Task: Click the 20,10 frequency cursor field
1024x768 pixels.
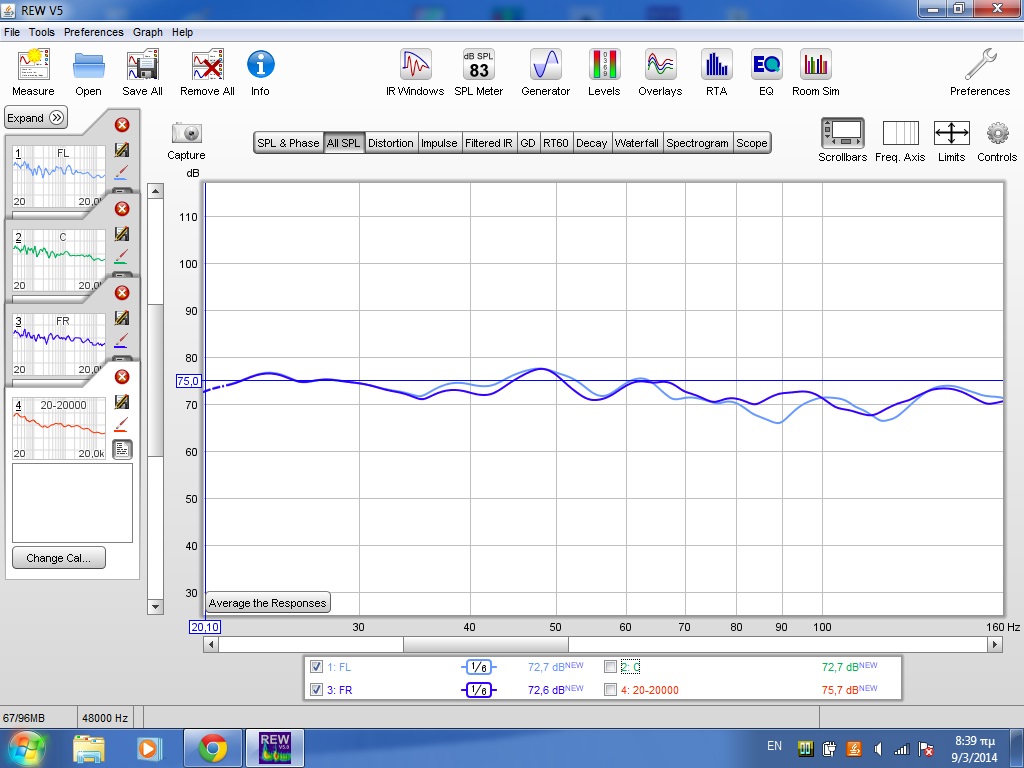Action: pyautogui.click(x=205, y=627)
